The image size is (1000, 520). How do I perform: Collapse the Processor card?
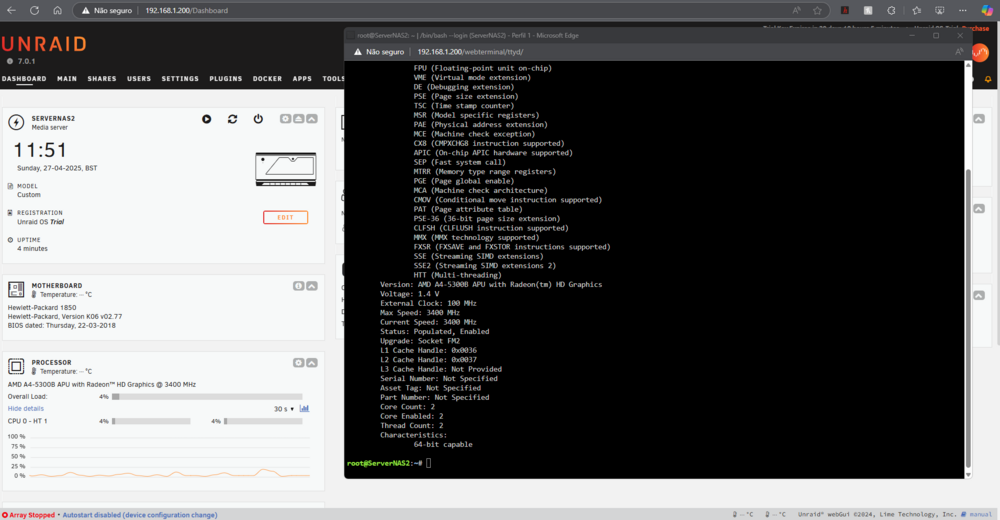click(x=312, y=362)
